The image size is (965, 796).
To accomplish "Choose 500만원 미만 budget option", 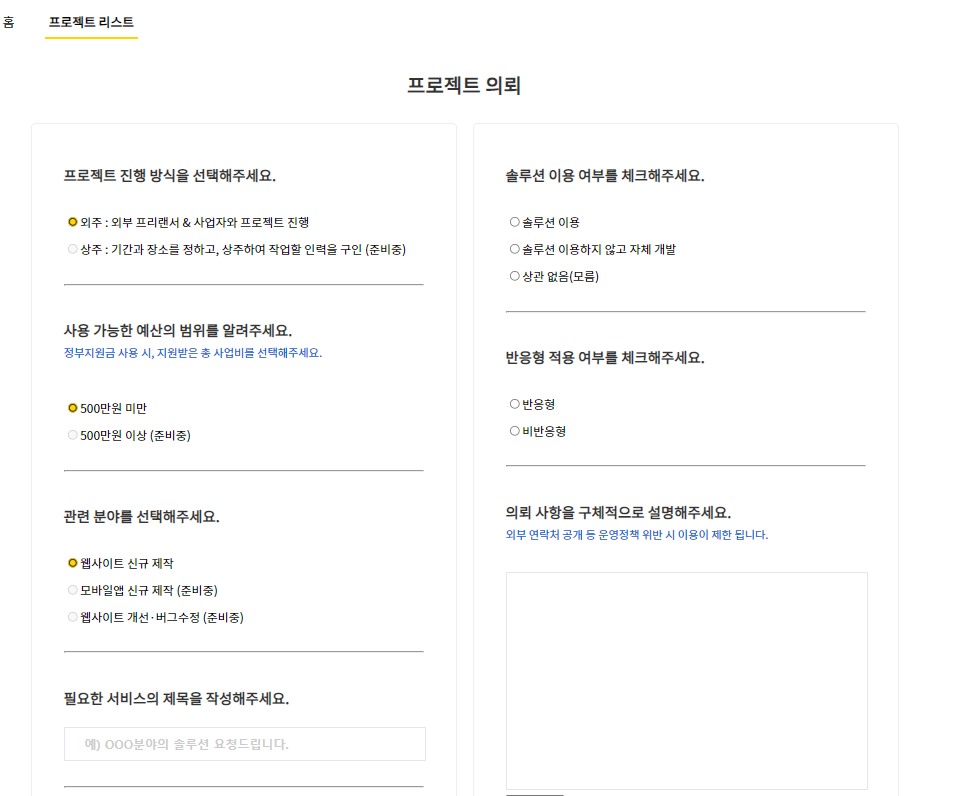I will click(73, 408).
